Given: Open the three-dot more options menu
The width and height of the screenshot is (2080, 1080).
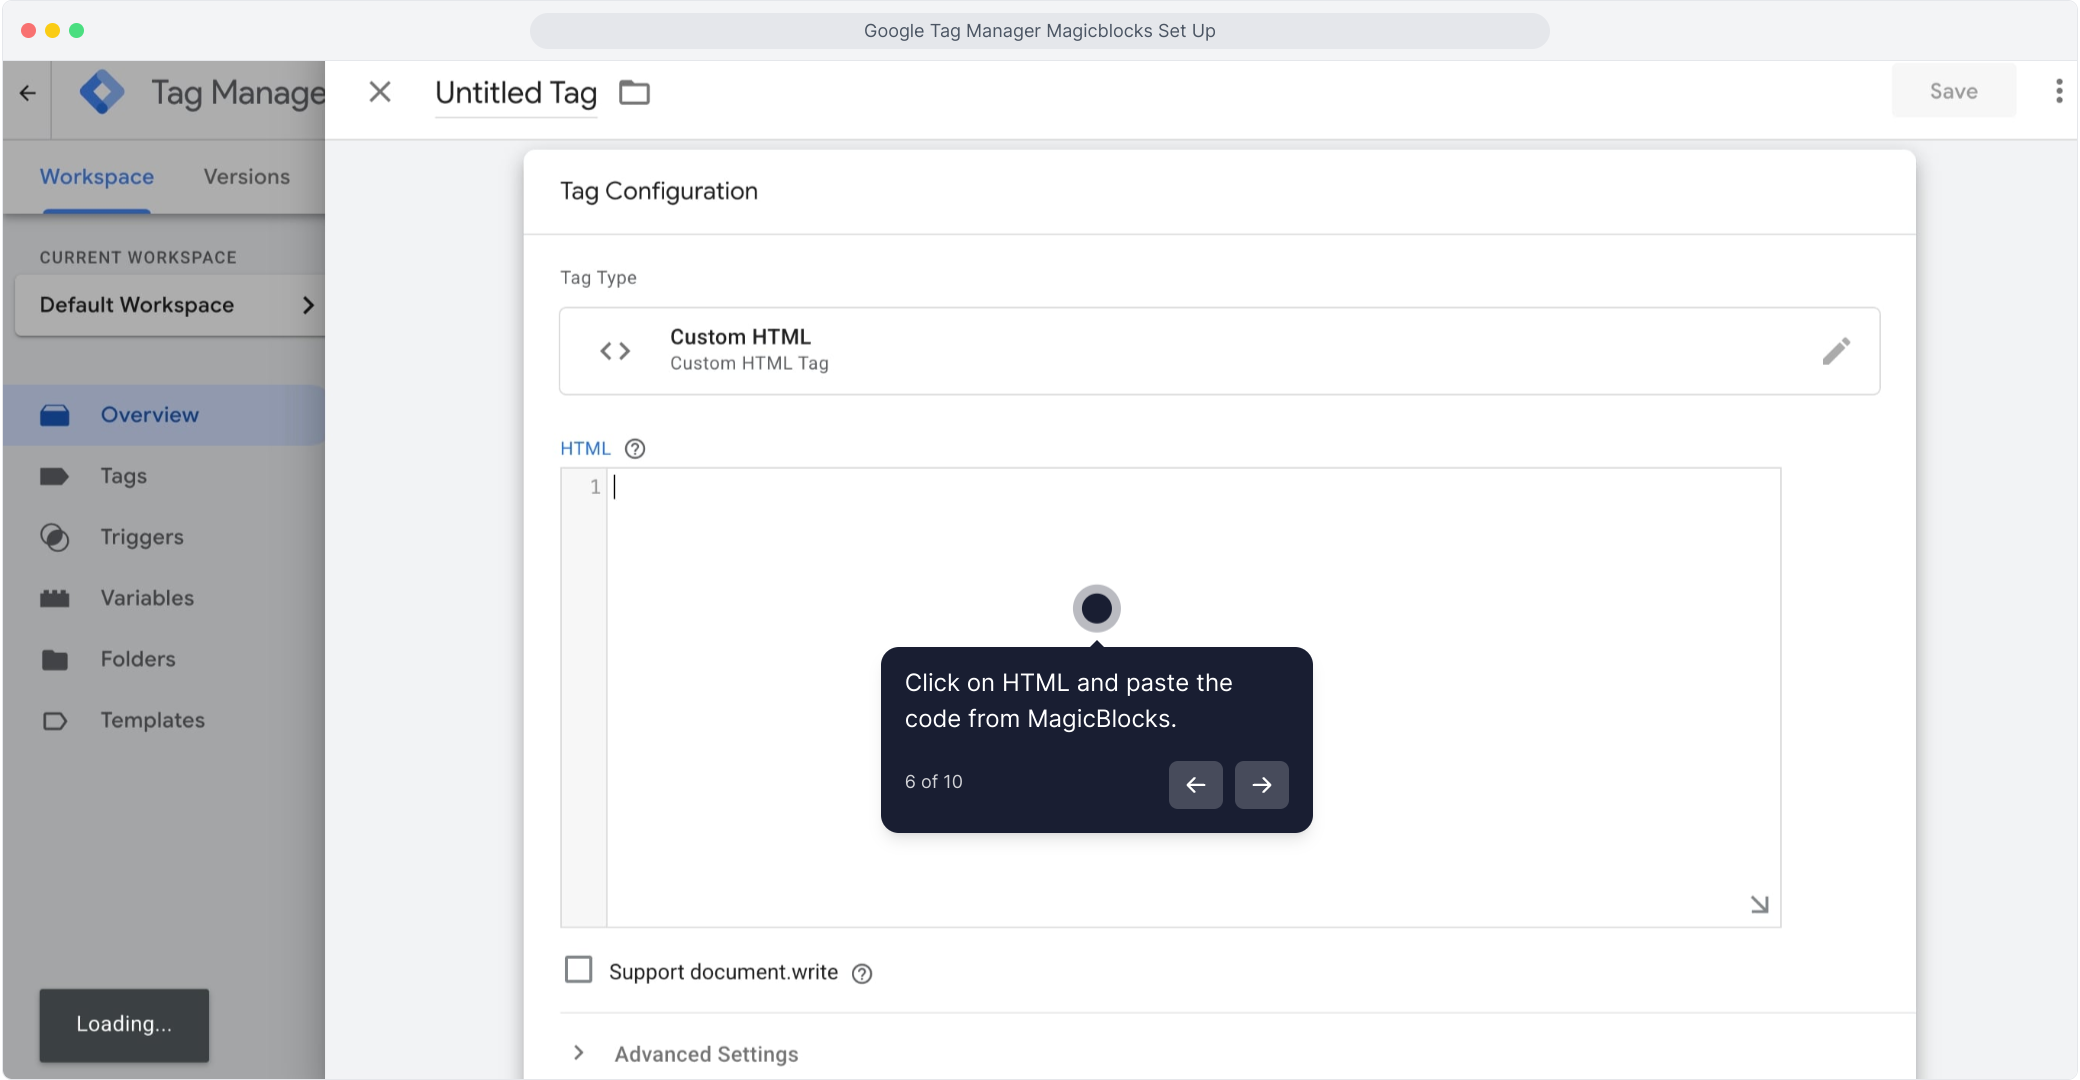Looking at the screenshot, I should [2058, 91].
